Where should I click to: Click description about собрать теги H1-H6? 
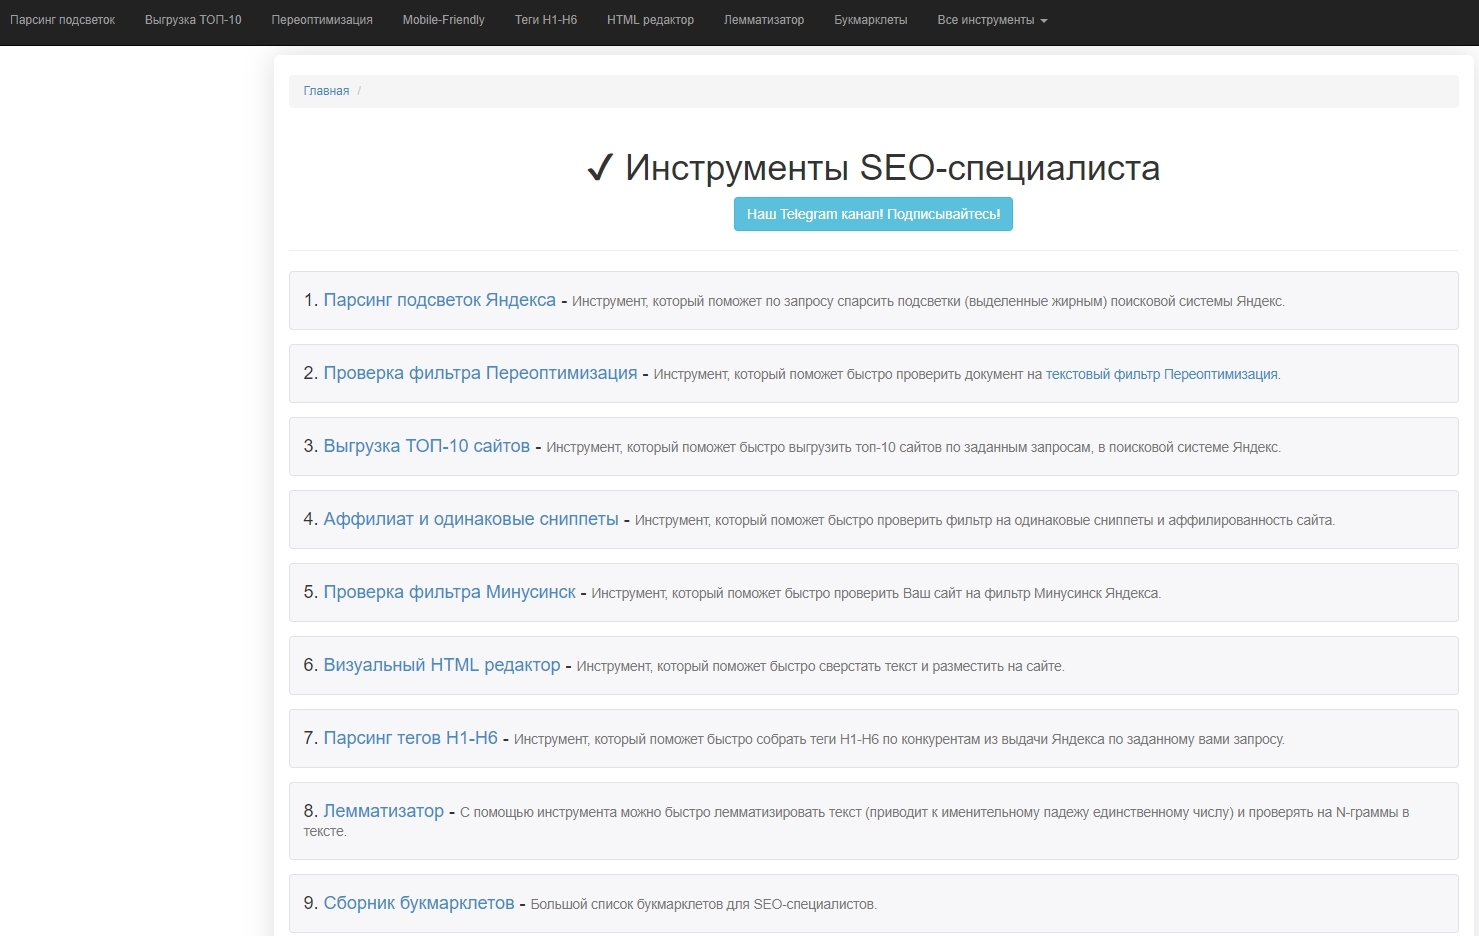click(899, 739)
